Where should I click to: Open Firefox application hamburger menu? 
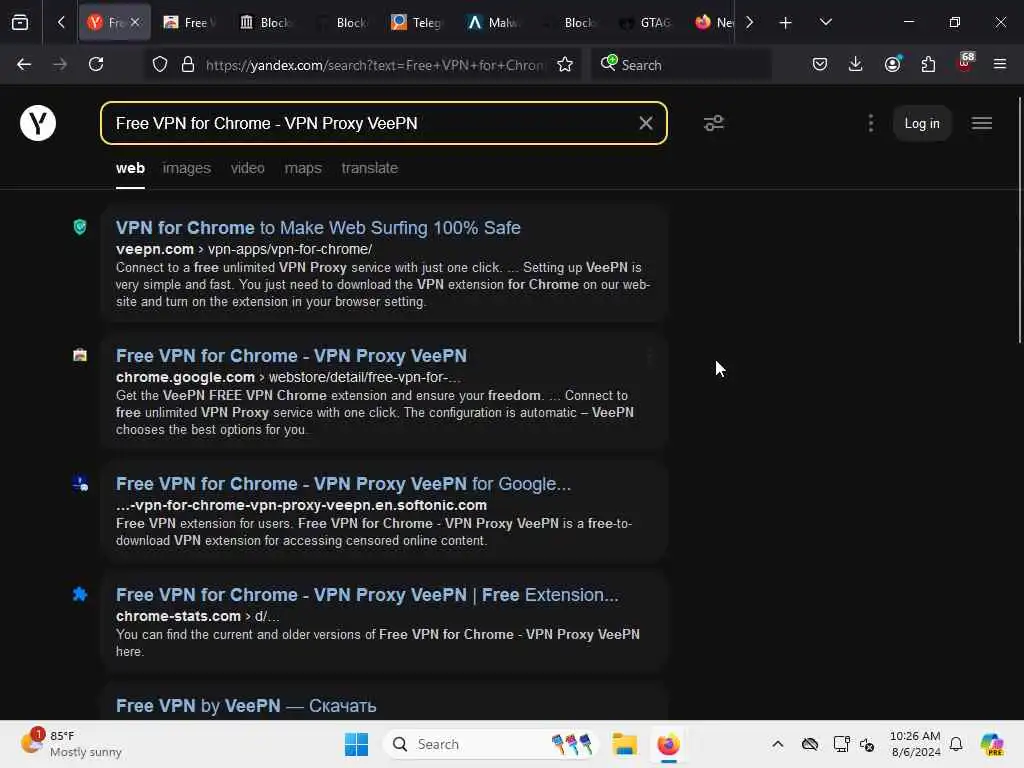[1000, 65]
